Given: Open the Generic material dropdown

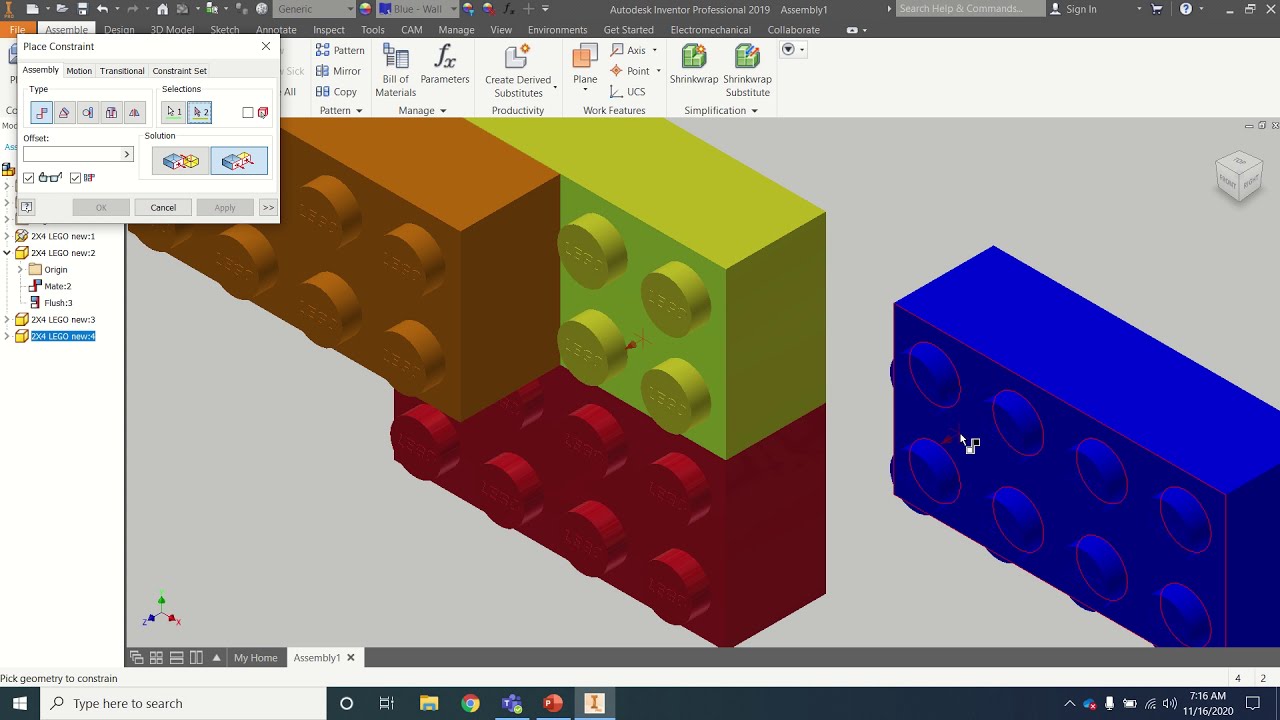Looking at the screenshot, I should [349, 9].
